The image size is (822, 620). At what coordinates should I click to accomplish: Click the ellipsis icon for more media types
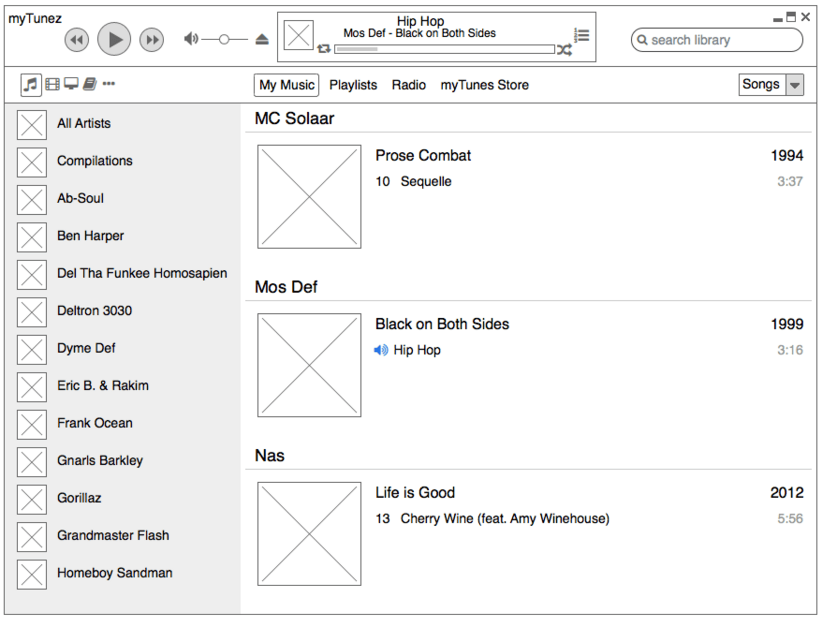(x=108, y=84)
